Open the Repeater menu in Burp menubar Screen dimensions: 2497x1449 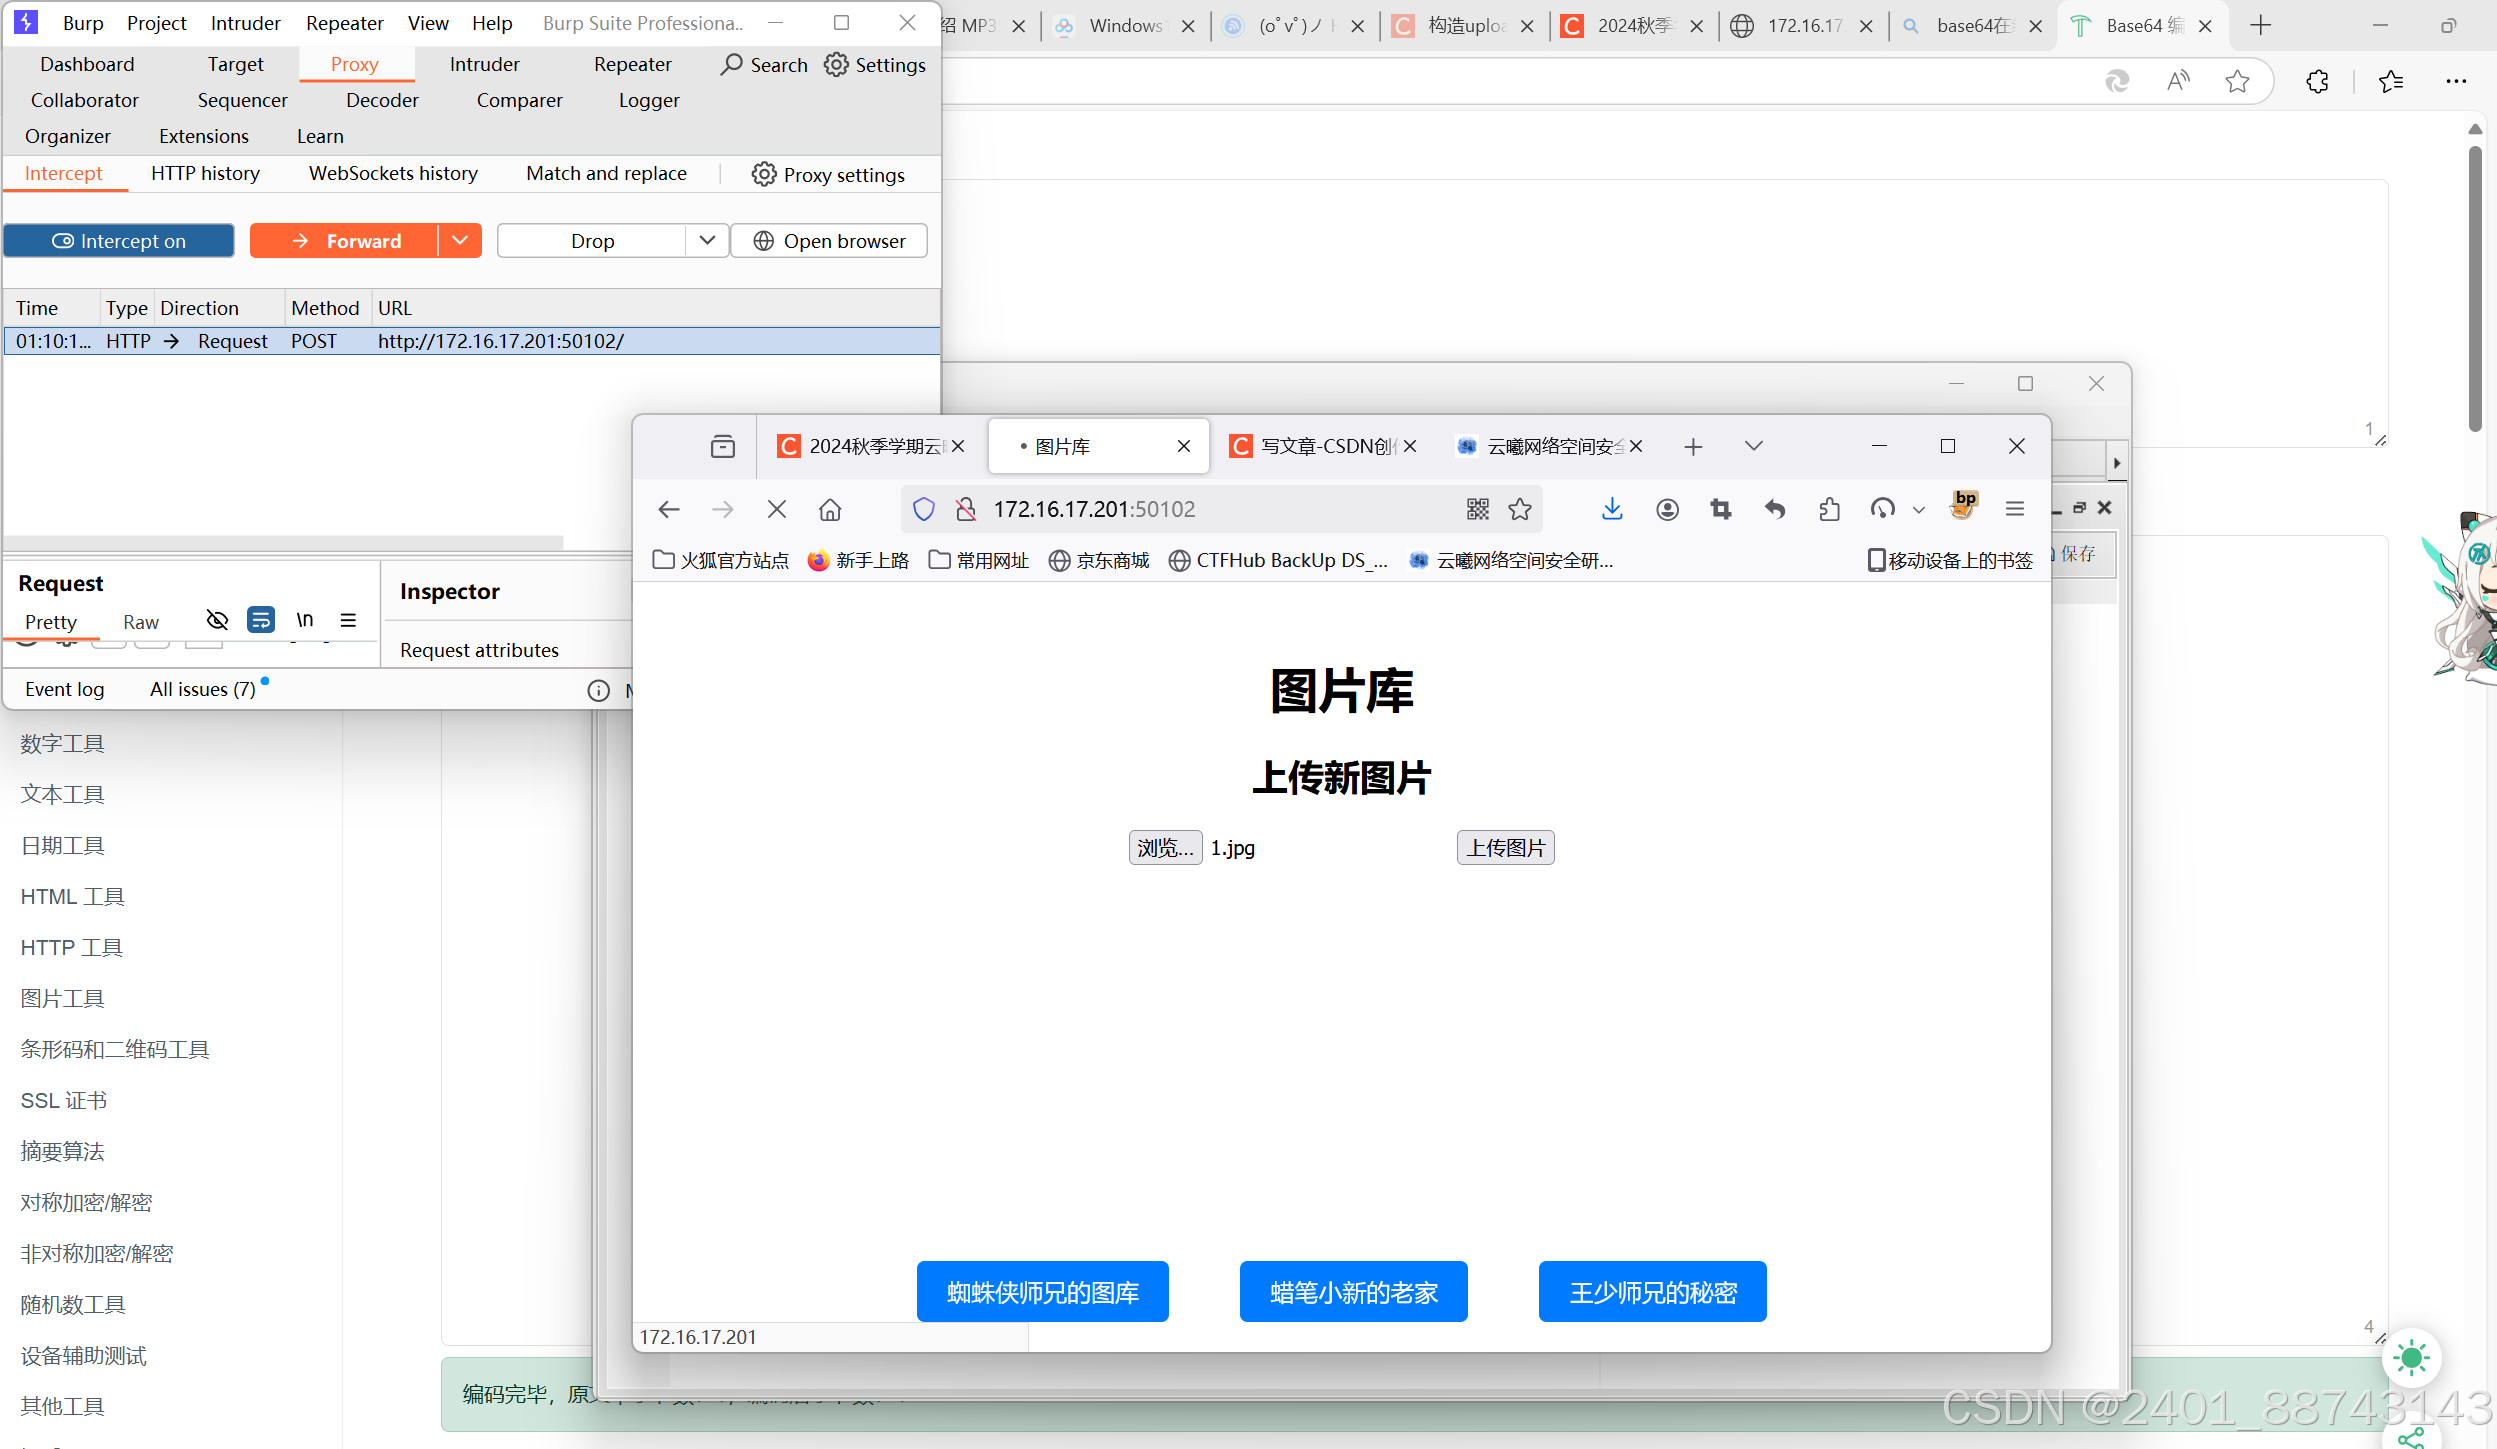(x=343, y=23)
